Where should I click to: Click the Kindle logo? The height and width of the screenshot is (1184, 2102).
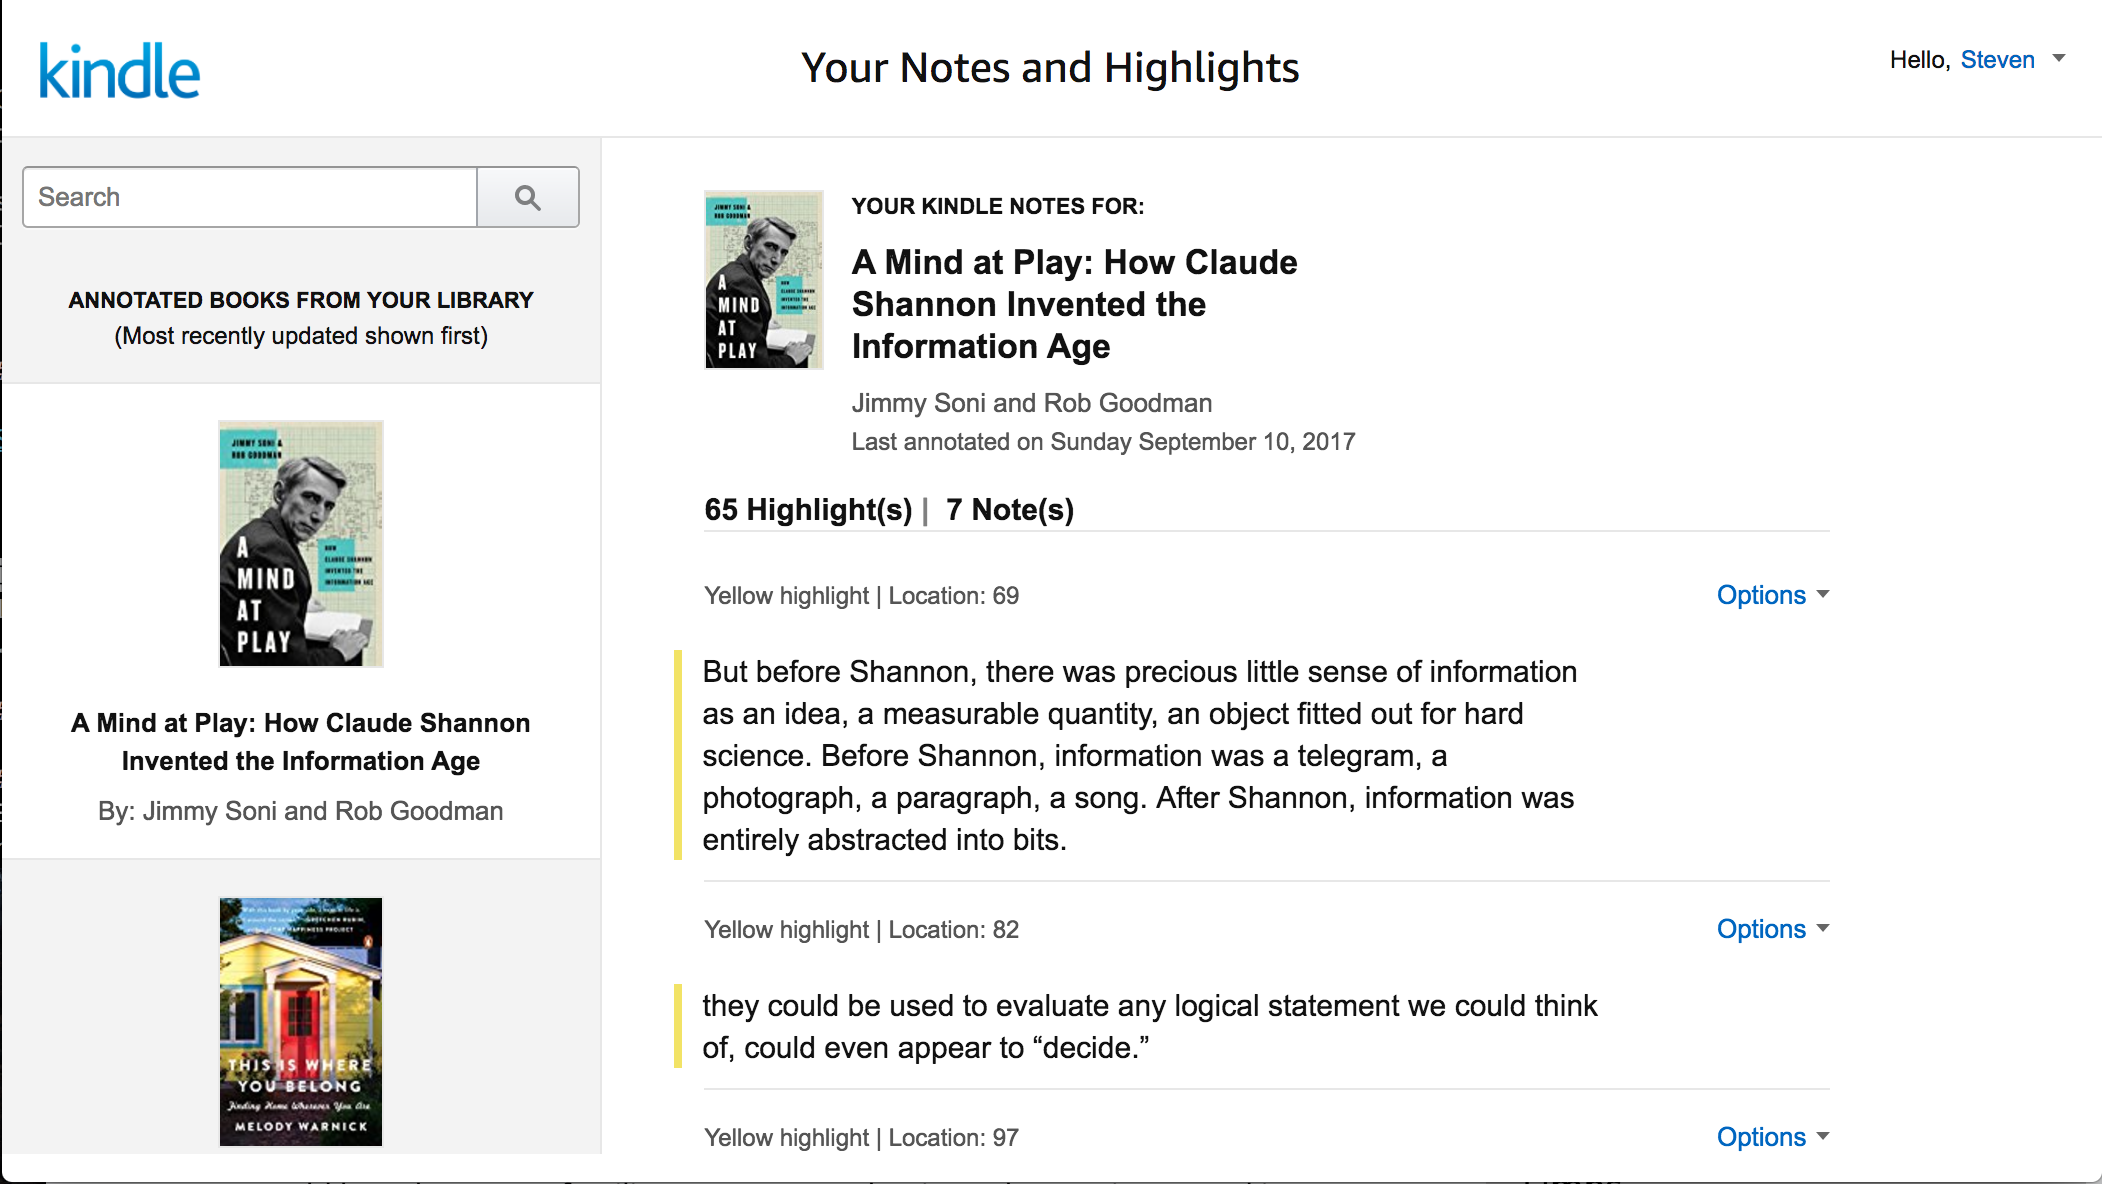(x=119, y=71)
